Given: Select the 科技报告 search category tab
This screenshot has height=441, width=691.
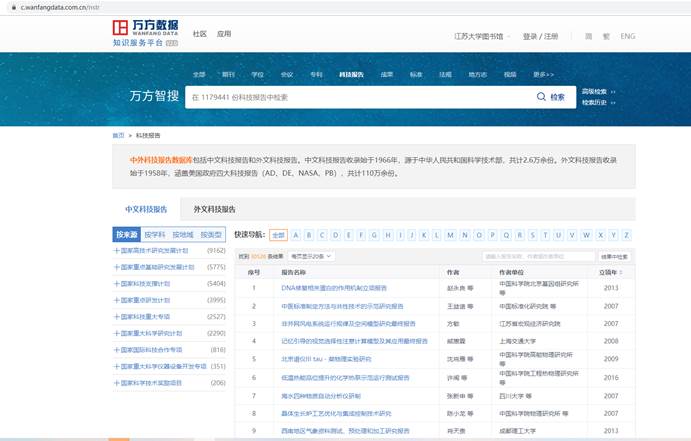Looking at the screenshot, I should [351, 74].
